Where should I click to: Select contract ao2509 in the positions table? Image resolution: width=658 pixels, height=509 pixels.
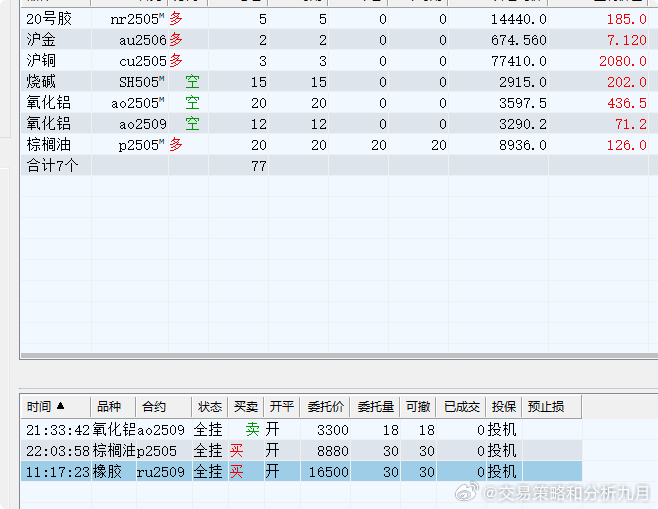tap(143, 124)
